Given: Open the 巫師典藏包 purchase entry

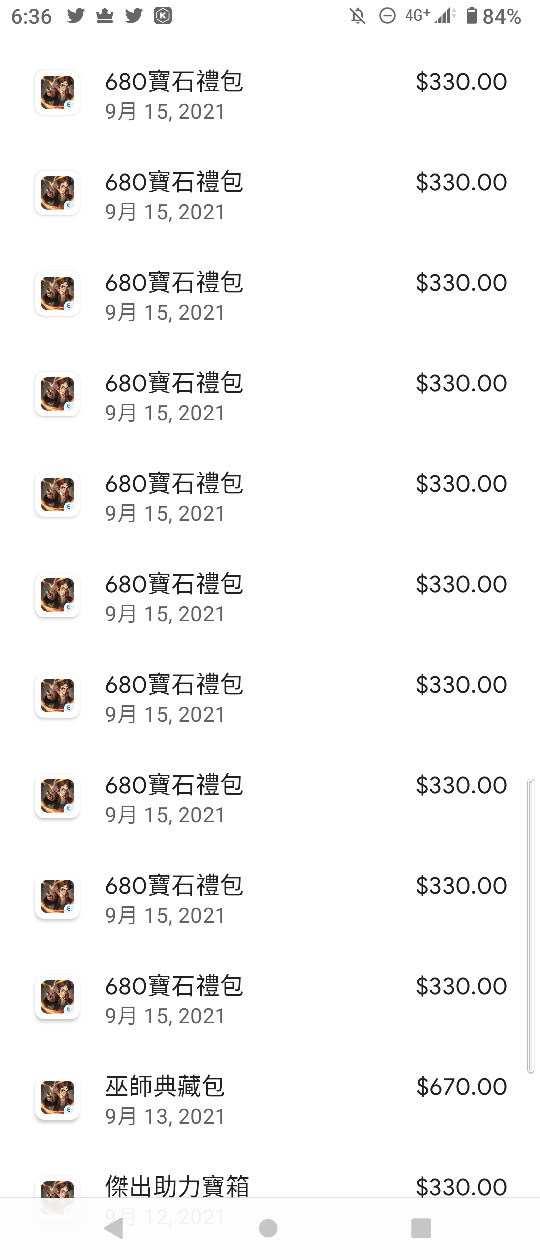Looking at the screenshot, I should (x=270, y=1100).
